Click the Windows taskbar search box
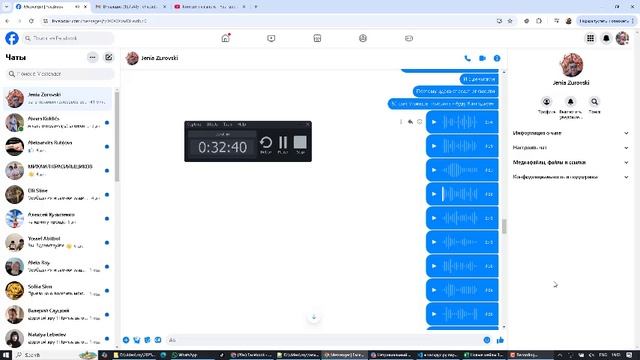Screen dimensions: 640x360 55,355
